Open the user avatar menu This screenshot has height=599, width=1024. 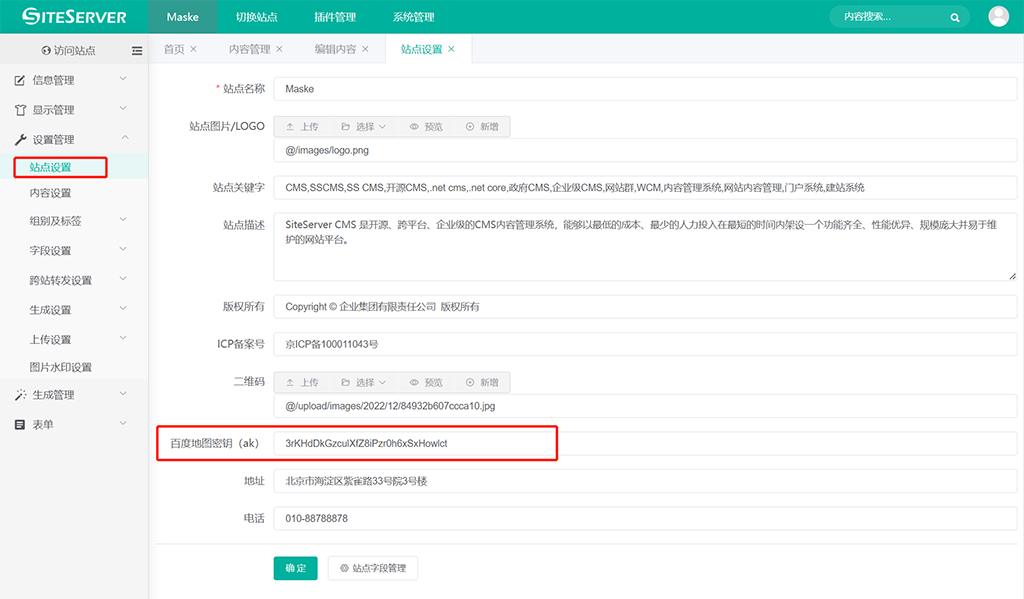coord(998,16)
